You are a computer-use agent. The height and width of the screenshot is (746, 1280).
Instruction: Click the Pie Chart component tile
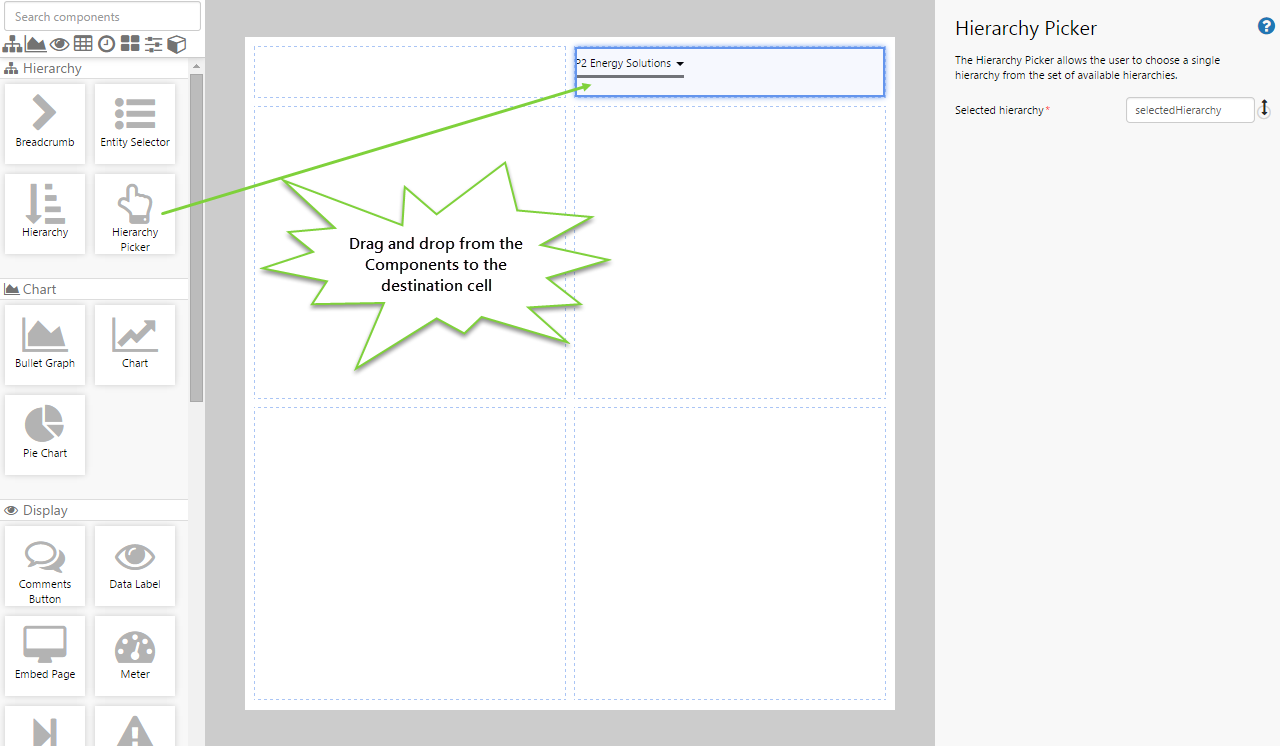[45, 434]
